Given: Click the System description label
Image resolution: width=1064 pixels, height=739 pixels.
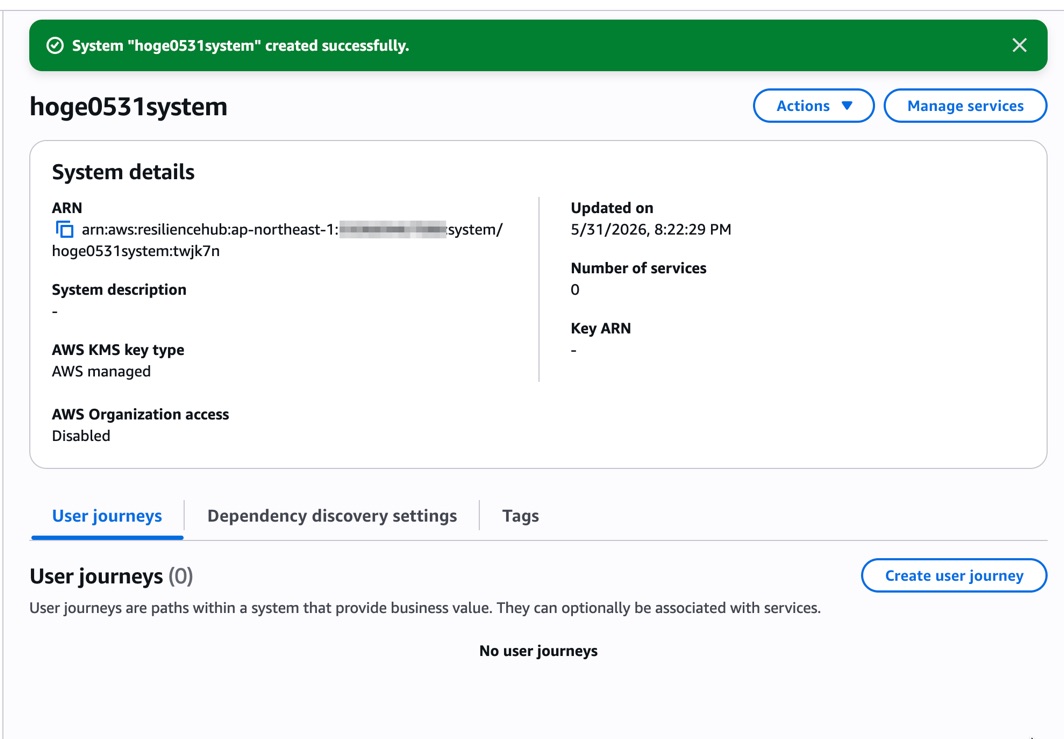Looking at the screenshot, I should pos(119,290).
